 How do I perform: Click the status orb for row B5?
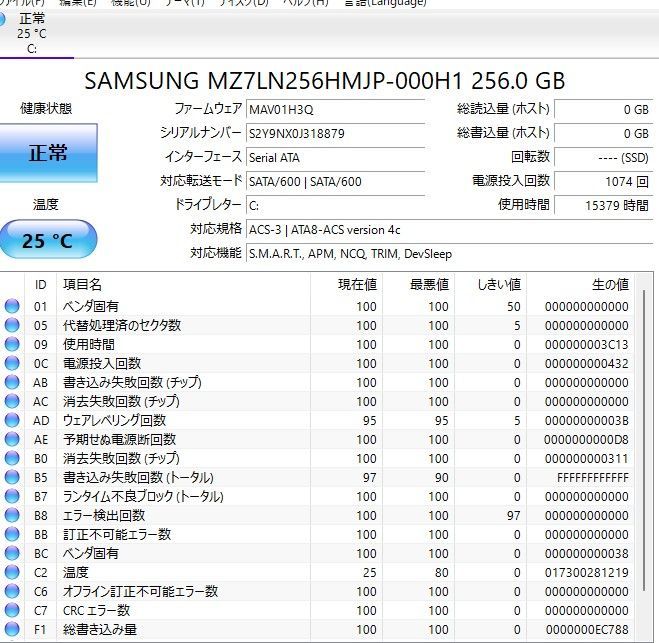[12, 477]
